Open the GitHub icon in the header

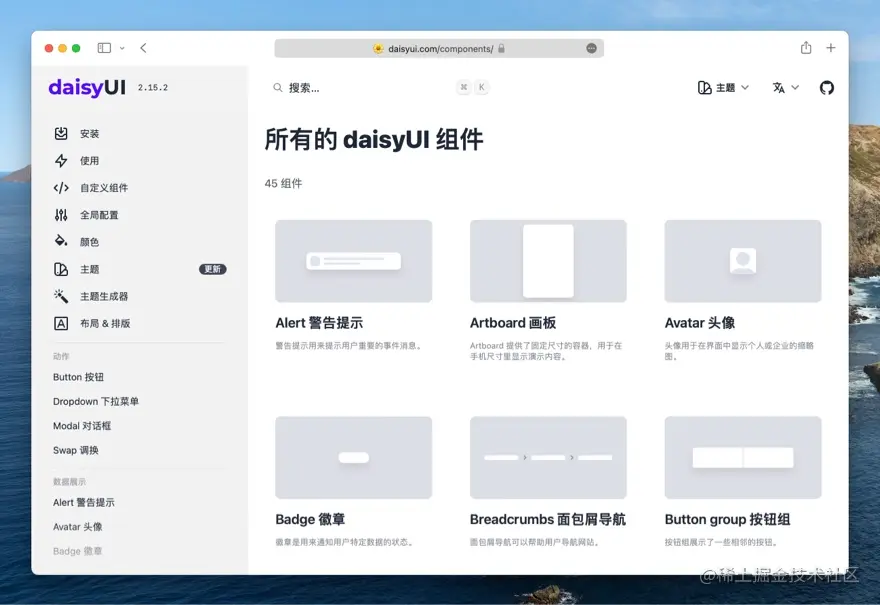click(x=826, y=87)
